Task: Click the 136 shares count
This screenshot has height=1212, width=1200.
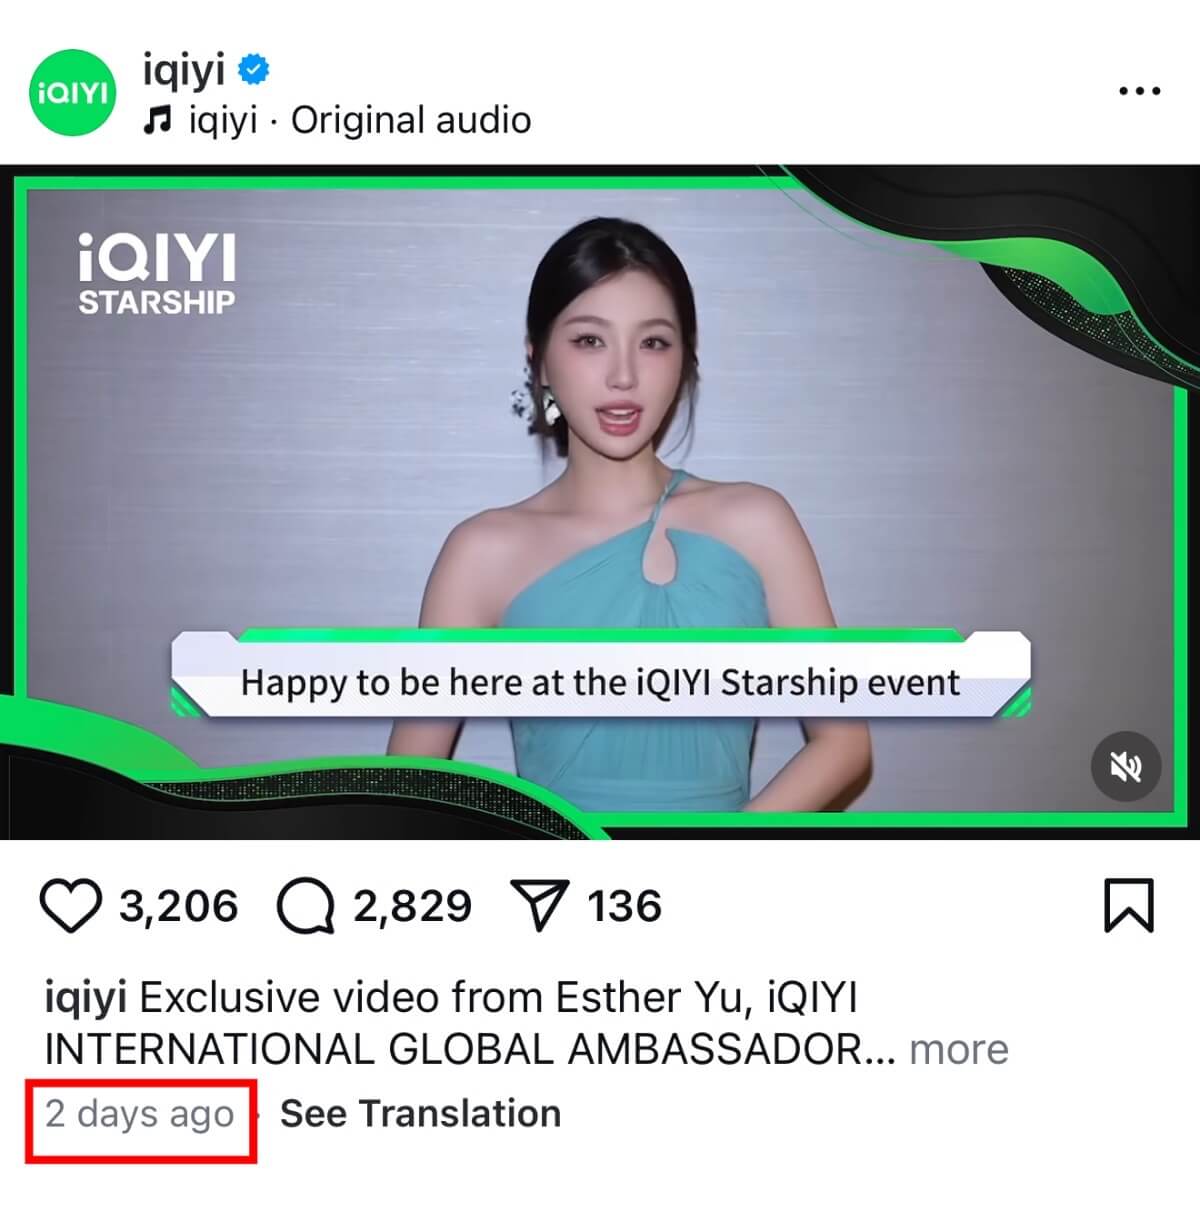Action: coord(624,906)
